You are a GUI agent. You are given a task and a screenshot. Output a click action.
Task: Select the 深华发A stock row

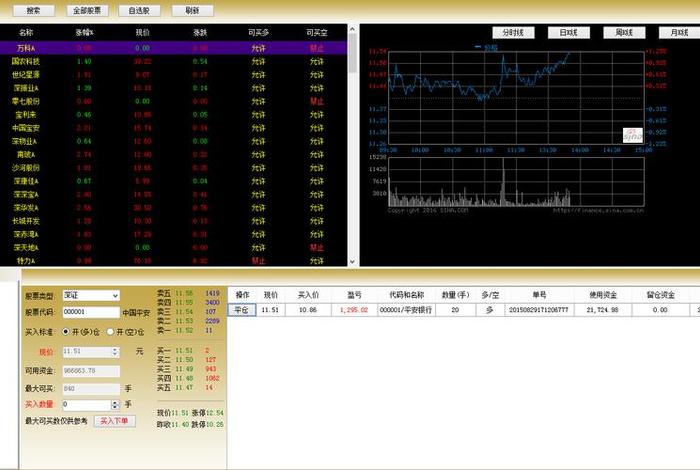coord(173,208)
